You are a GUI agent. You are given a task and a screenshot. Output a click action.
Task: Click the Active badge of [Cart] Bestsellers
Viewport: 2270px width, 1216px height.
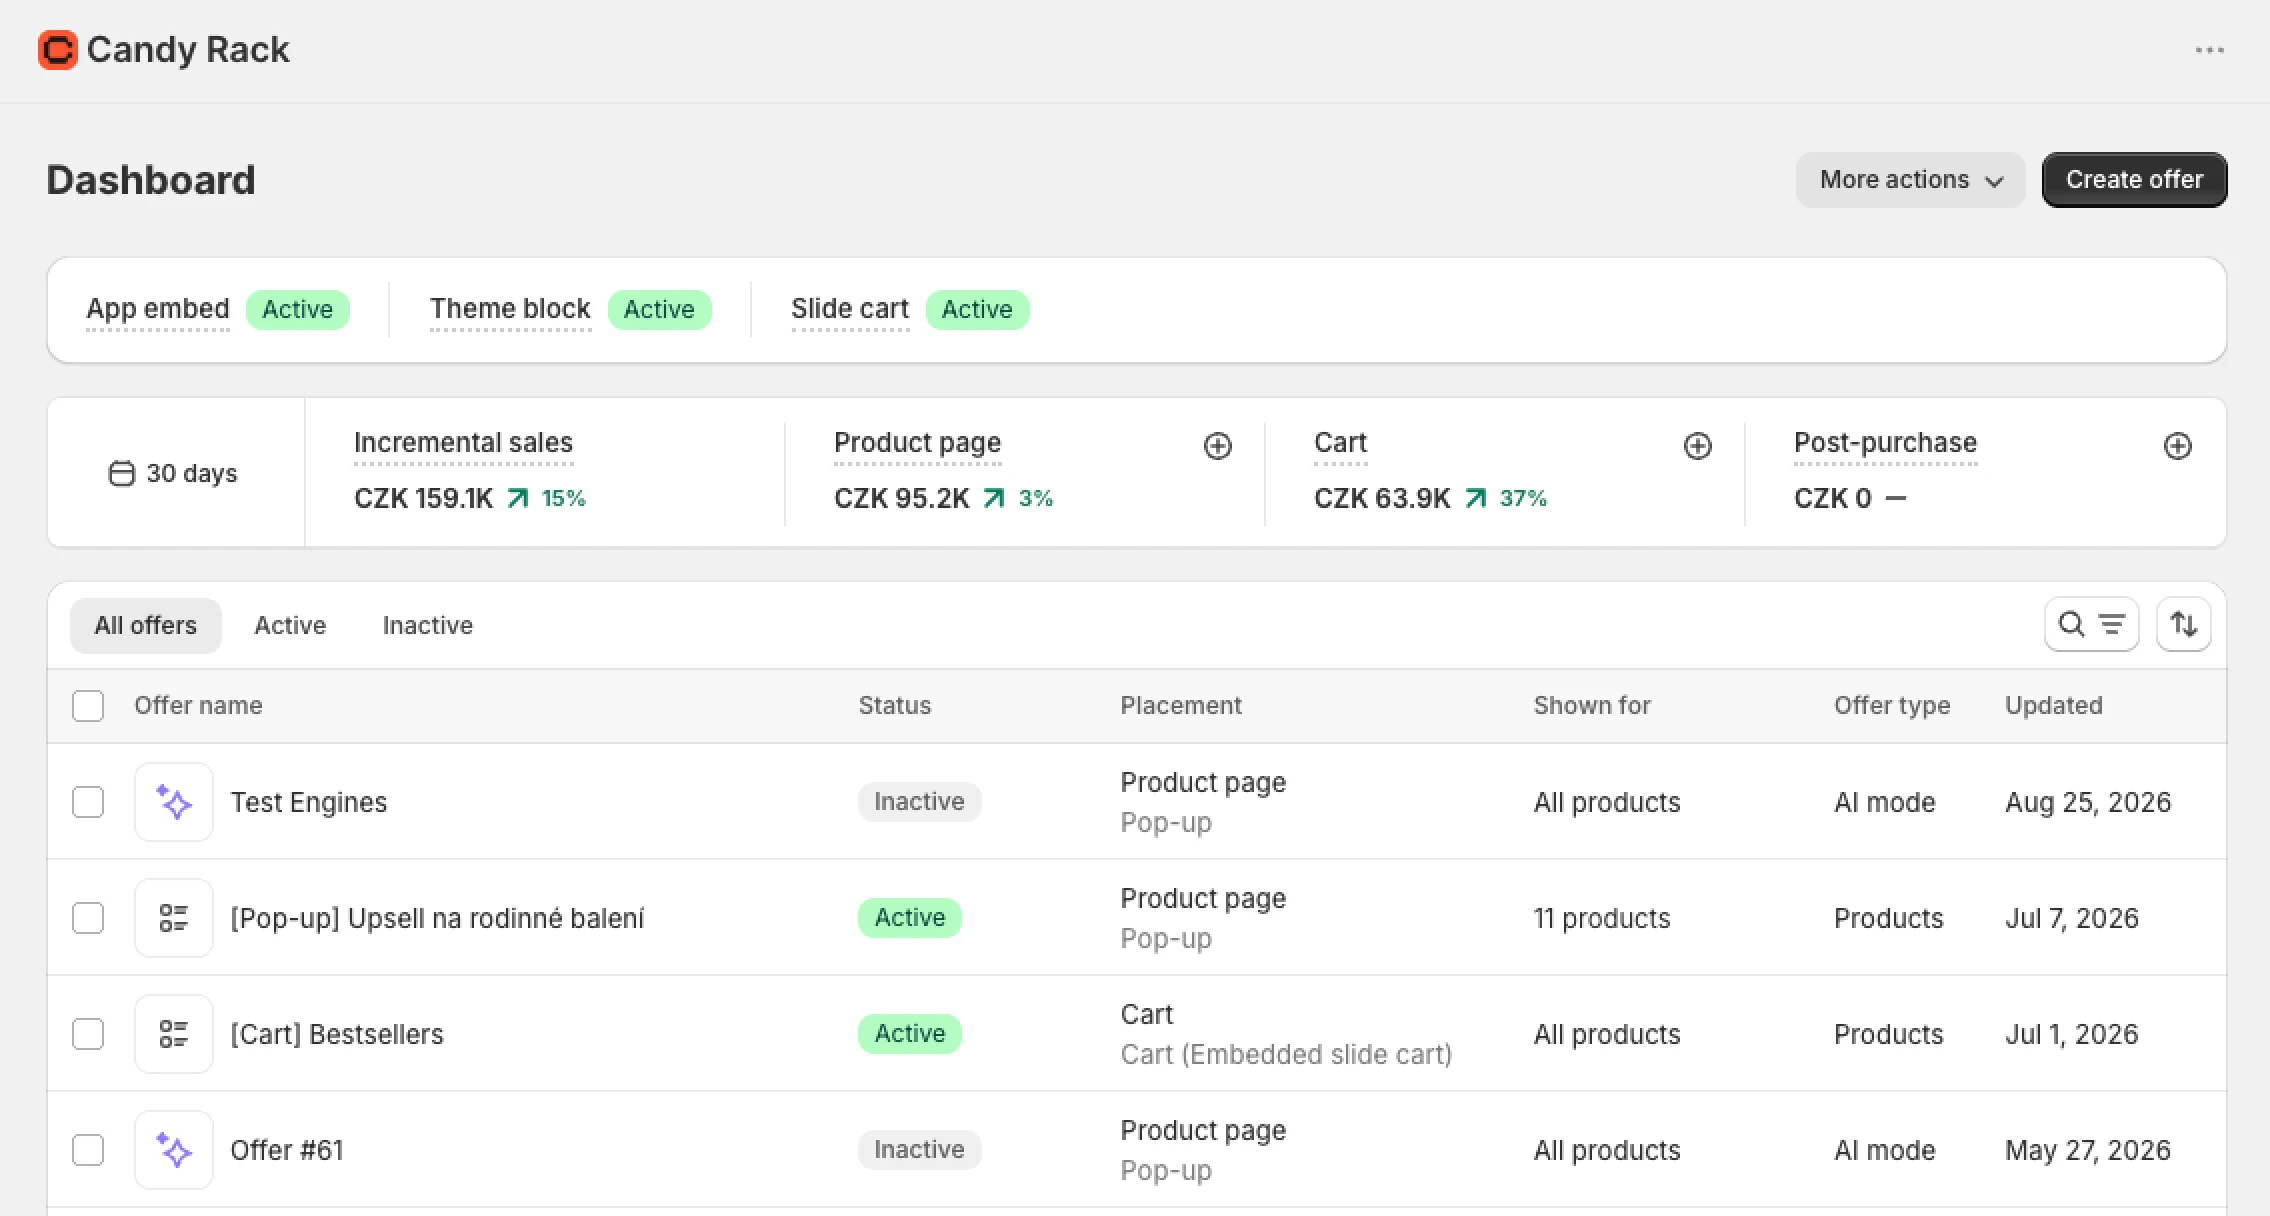(x=909, y=1034)
